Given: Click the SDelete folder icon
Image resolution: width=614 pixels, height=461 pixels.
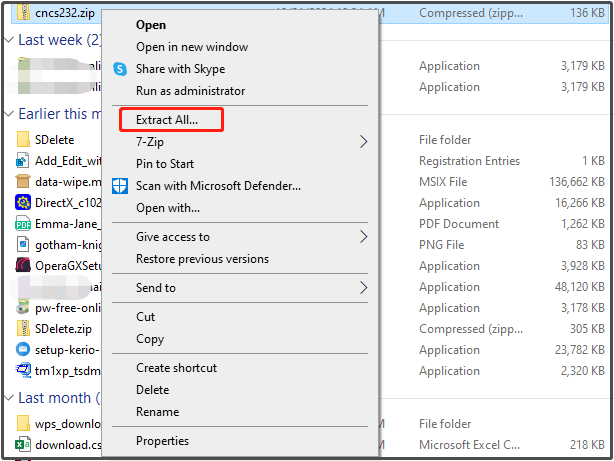Looking at the screenshot, I should (x=23, y=139).
